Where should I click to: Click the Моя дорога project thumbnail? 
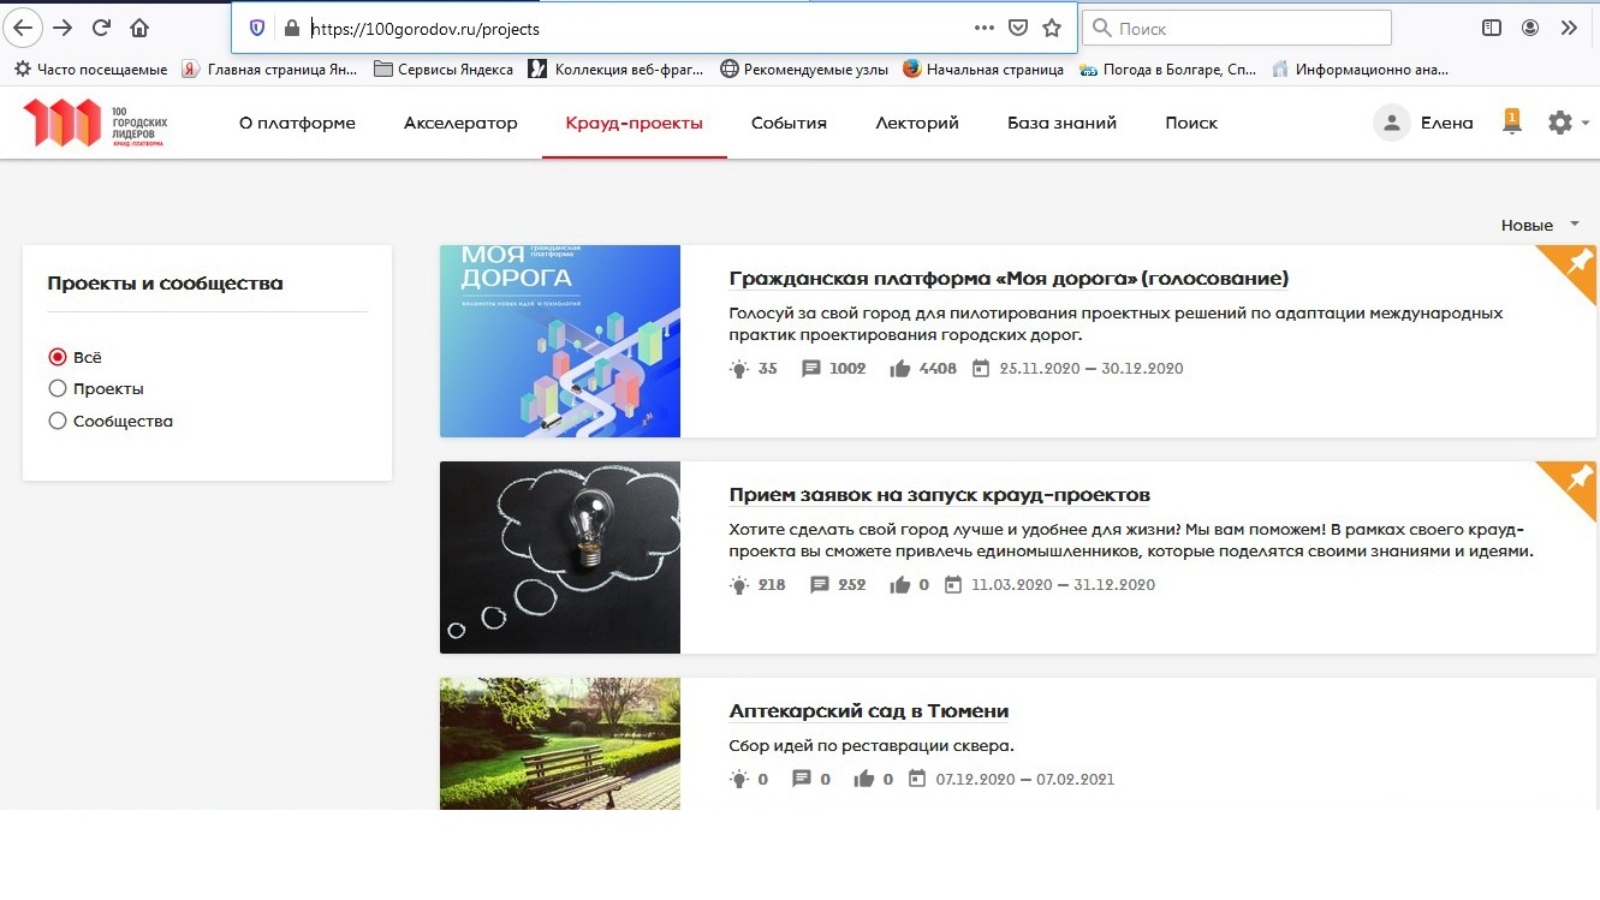560,341
